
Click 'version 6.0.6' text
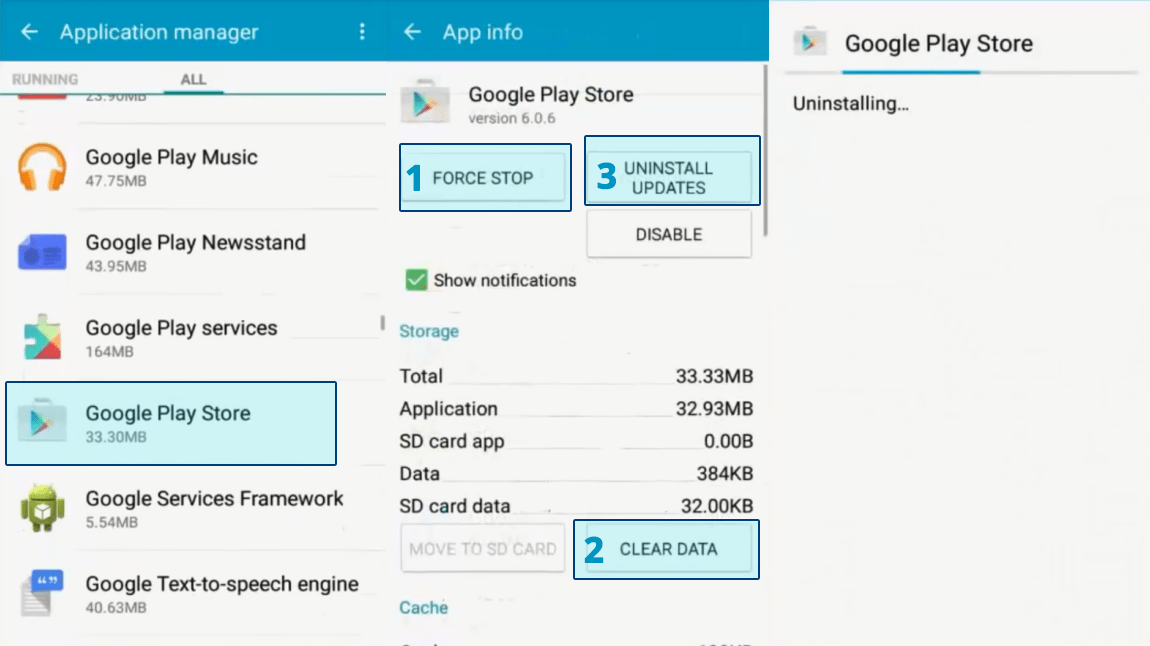[512, 118]
